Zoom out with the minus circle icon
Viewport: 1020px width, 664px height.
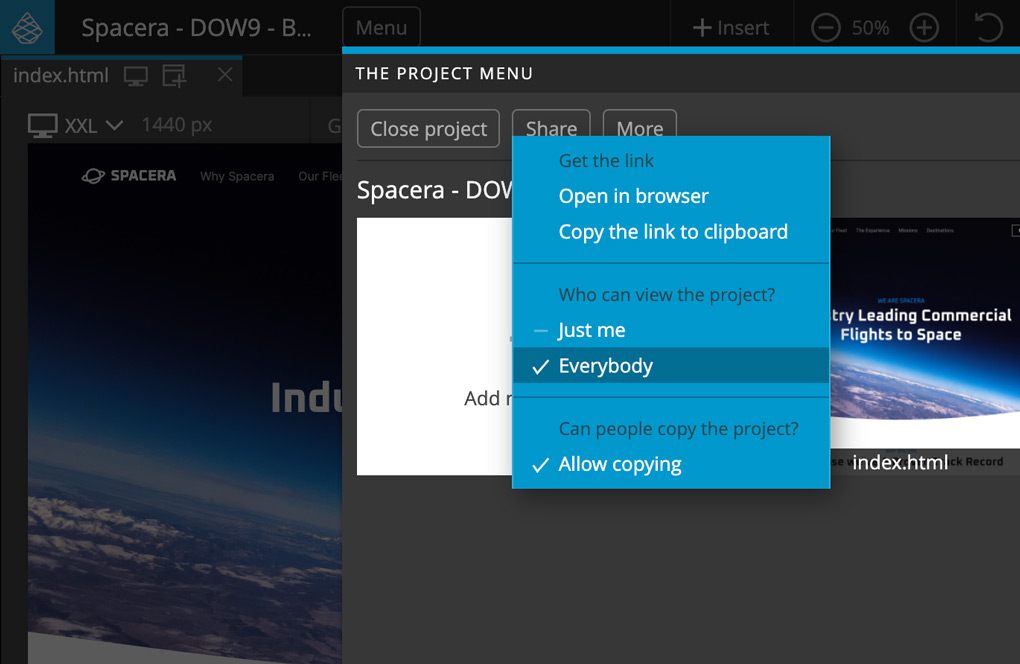(825, 28)
